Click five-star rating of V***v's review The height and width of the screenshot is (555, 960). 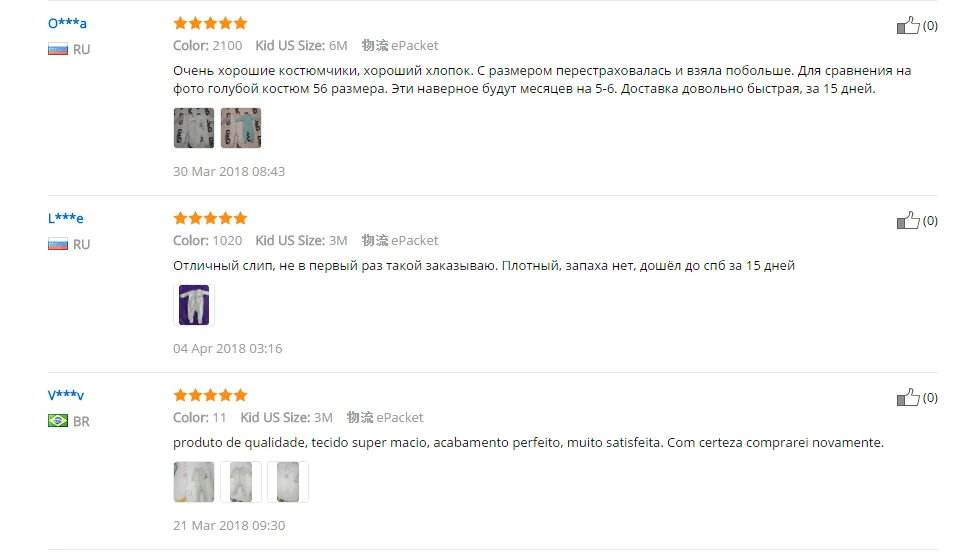[210, 395]
